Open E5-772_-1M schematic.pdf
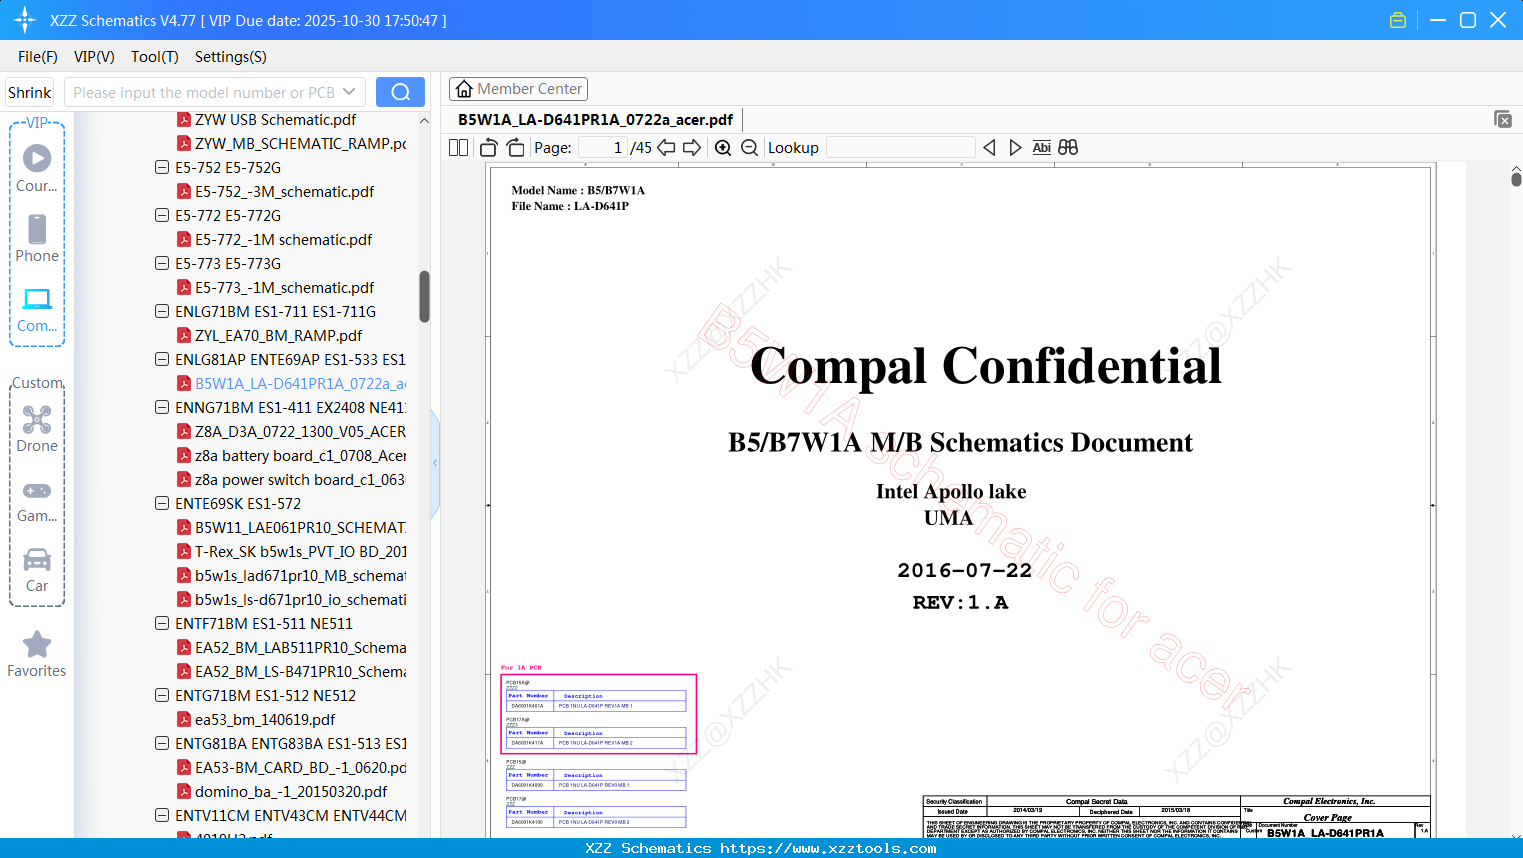Image resolution: width=1523 pixels, height=858 pixels. [x=283, y=239]
